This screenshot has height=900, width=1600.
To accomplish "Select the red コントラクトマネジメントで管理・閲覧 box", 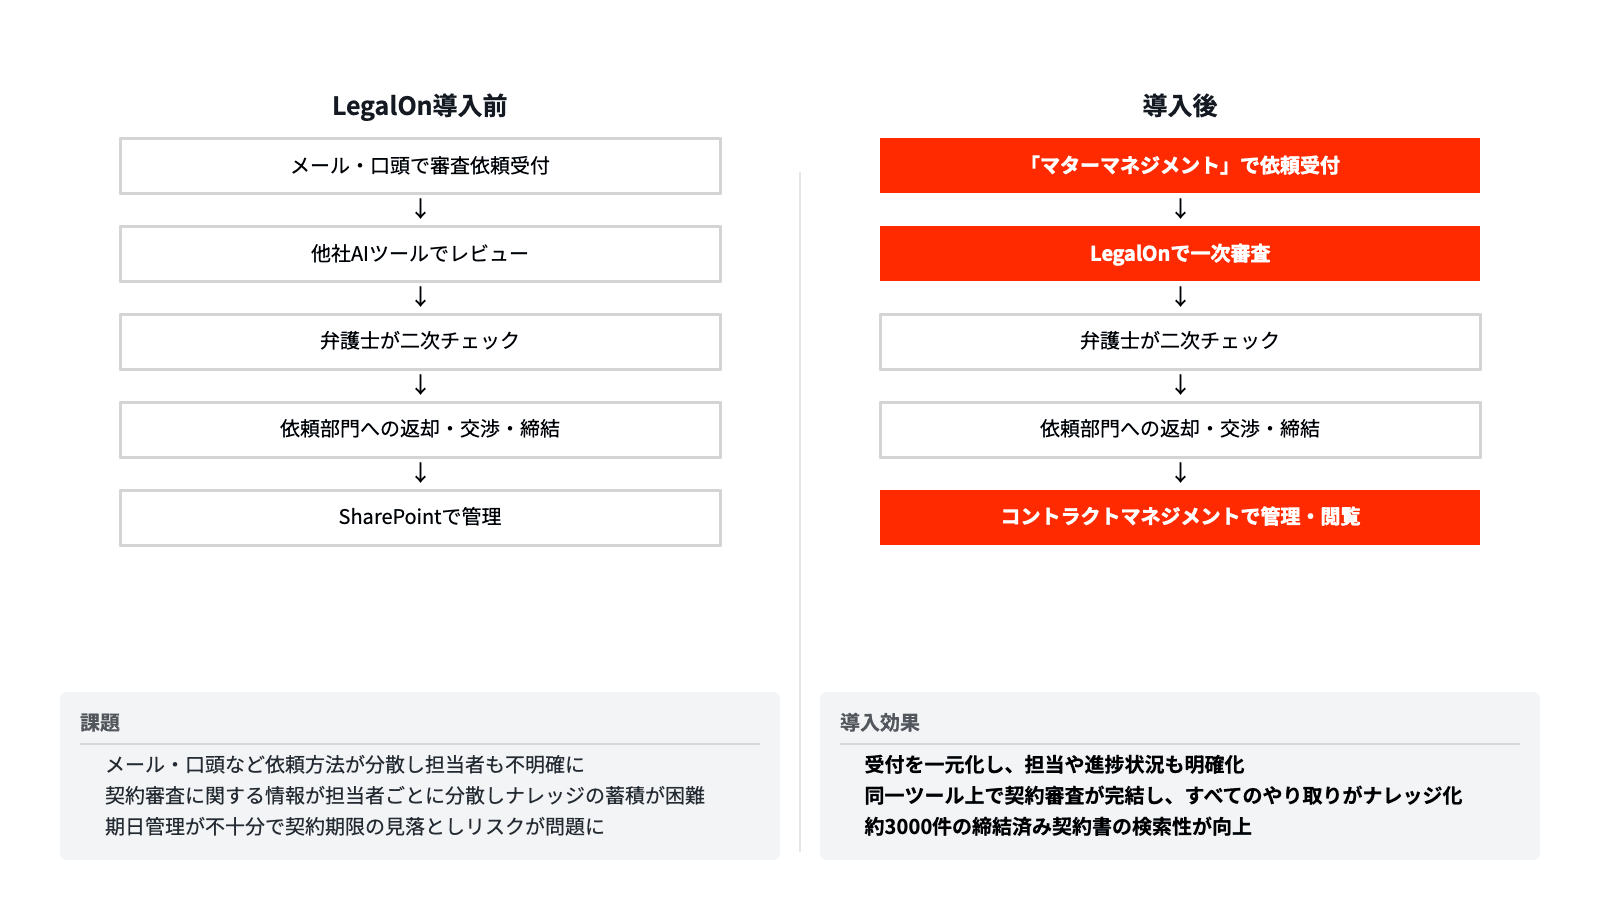I will pos(1180,517).
